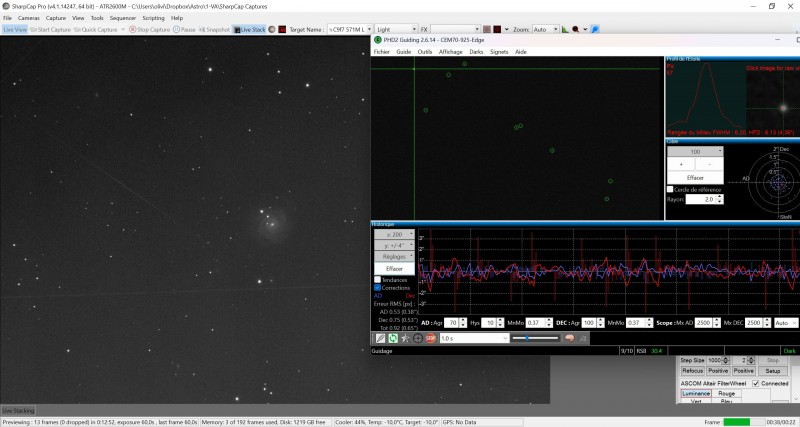Open the Auto Dec guide mode dropdown
The width and height of the screenshot is (800, 427).
(x=786, y=323)
